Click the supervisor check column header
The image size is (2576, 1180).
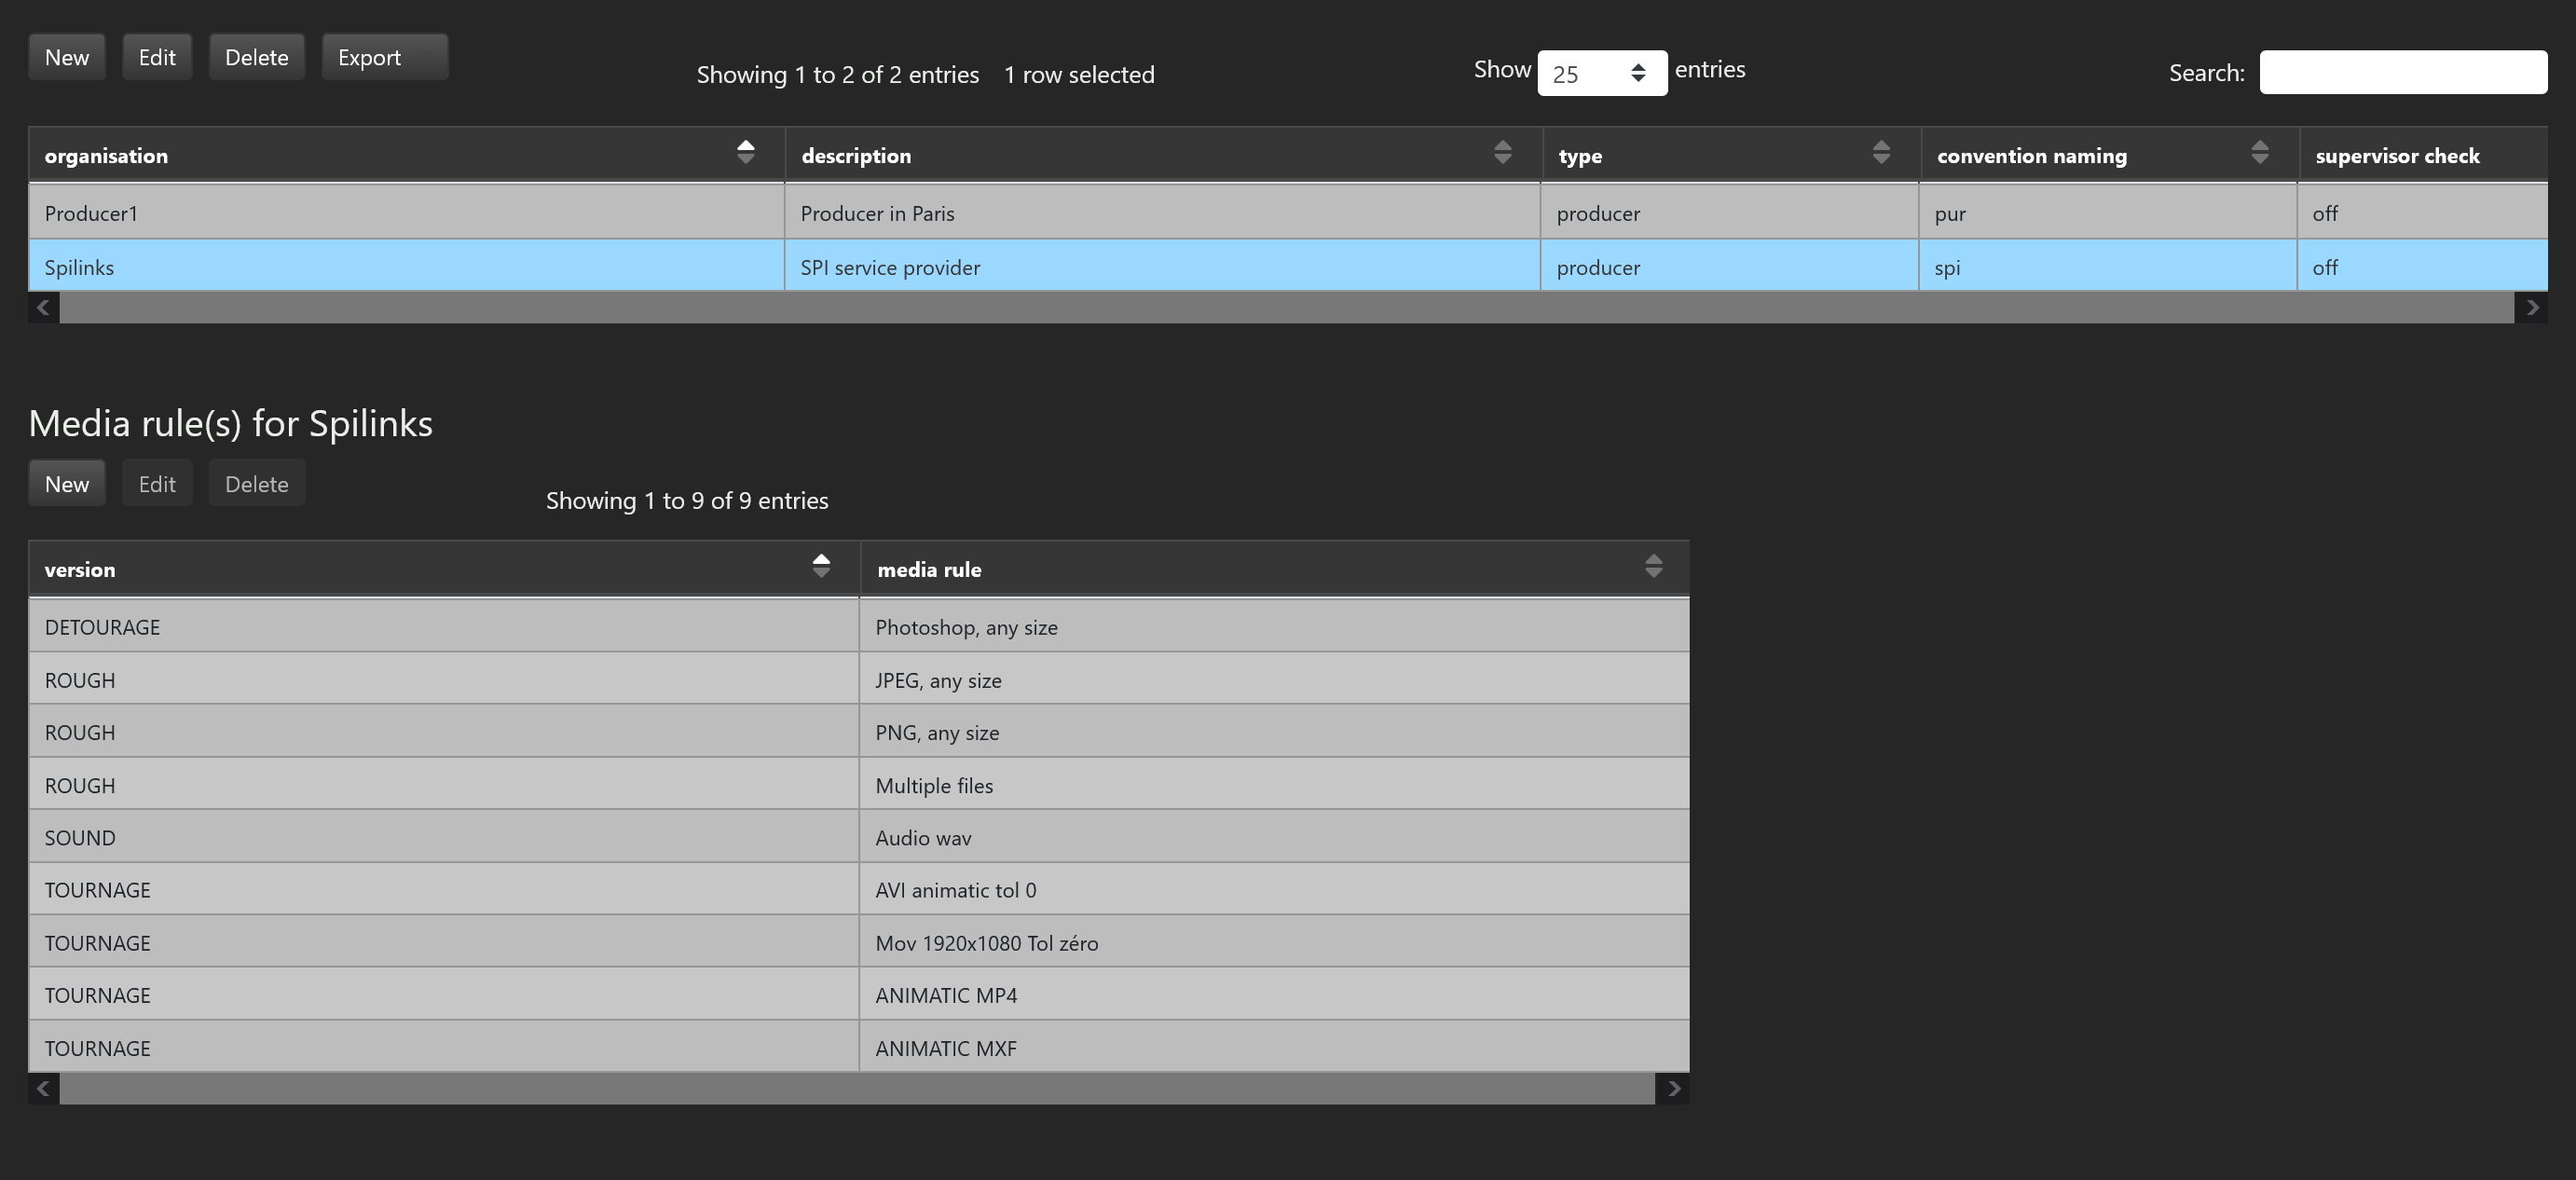(2396, 156)
